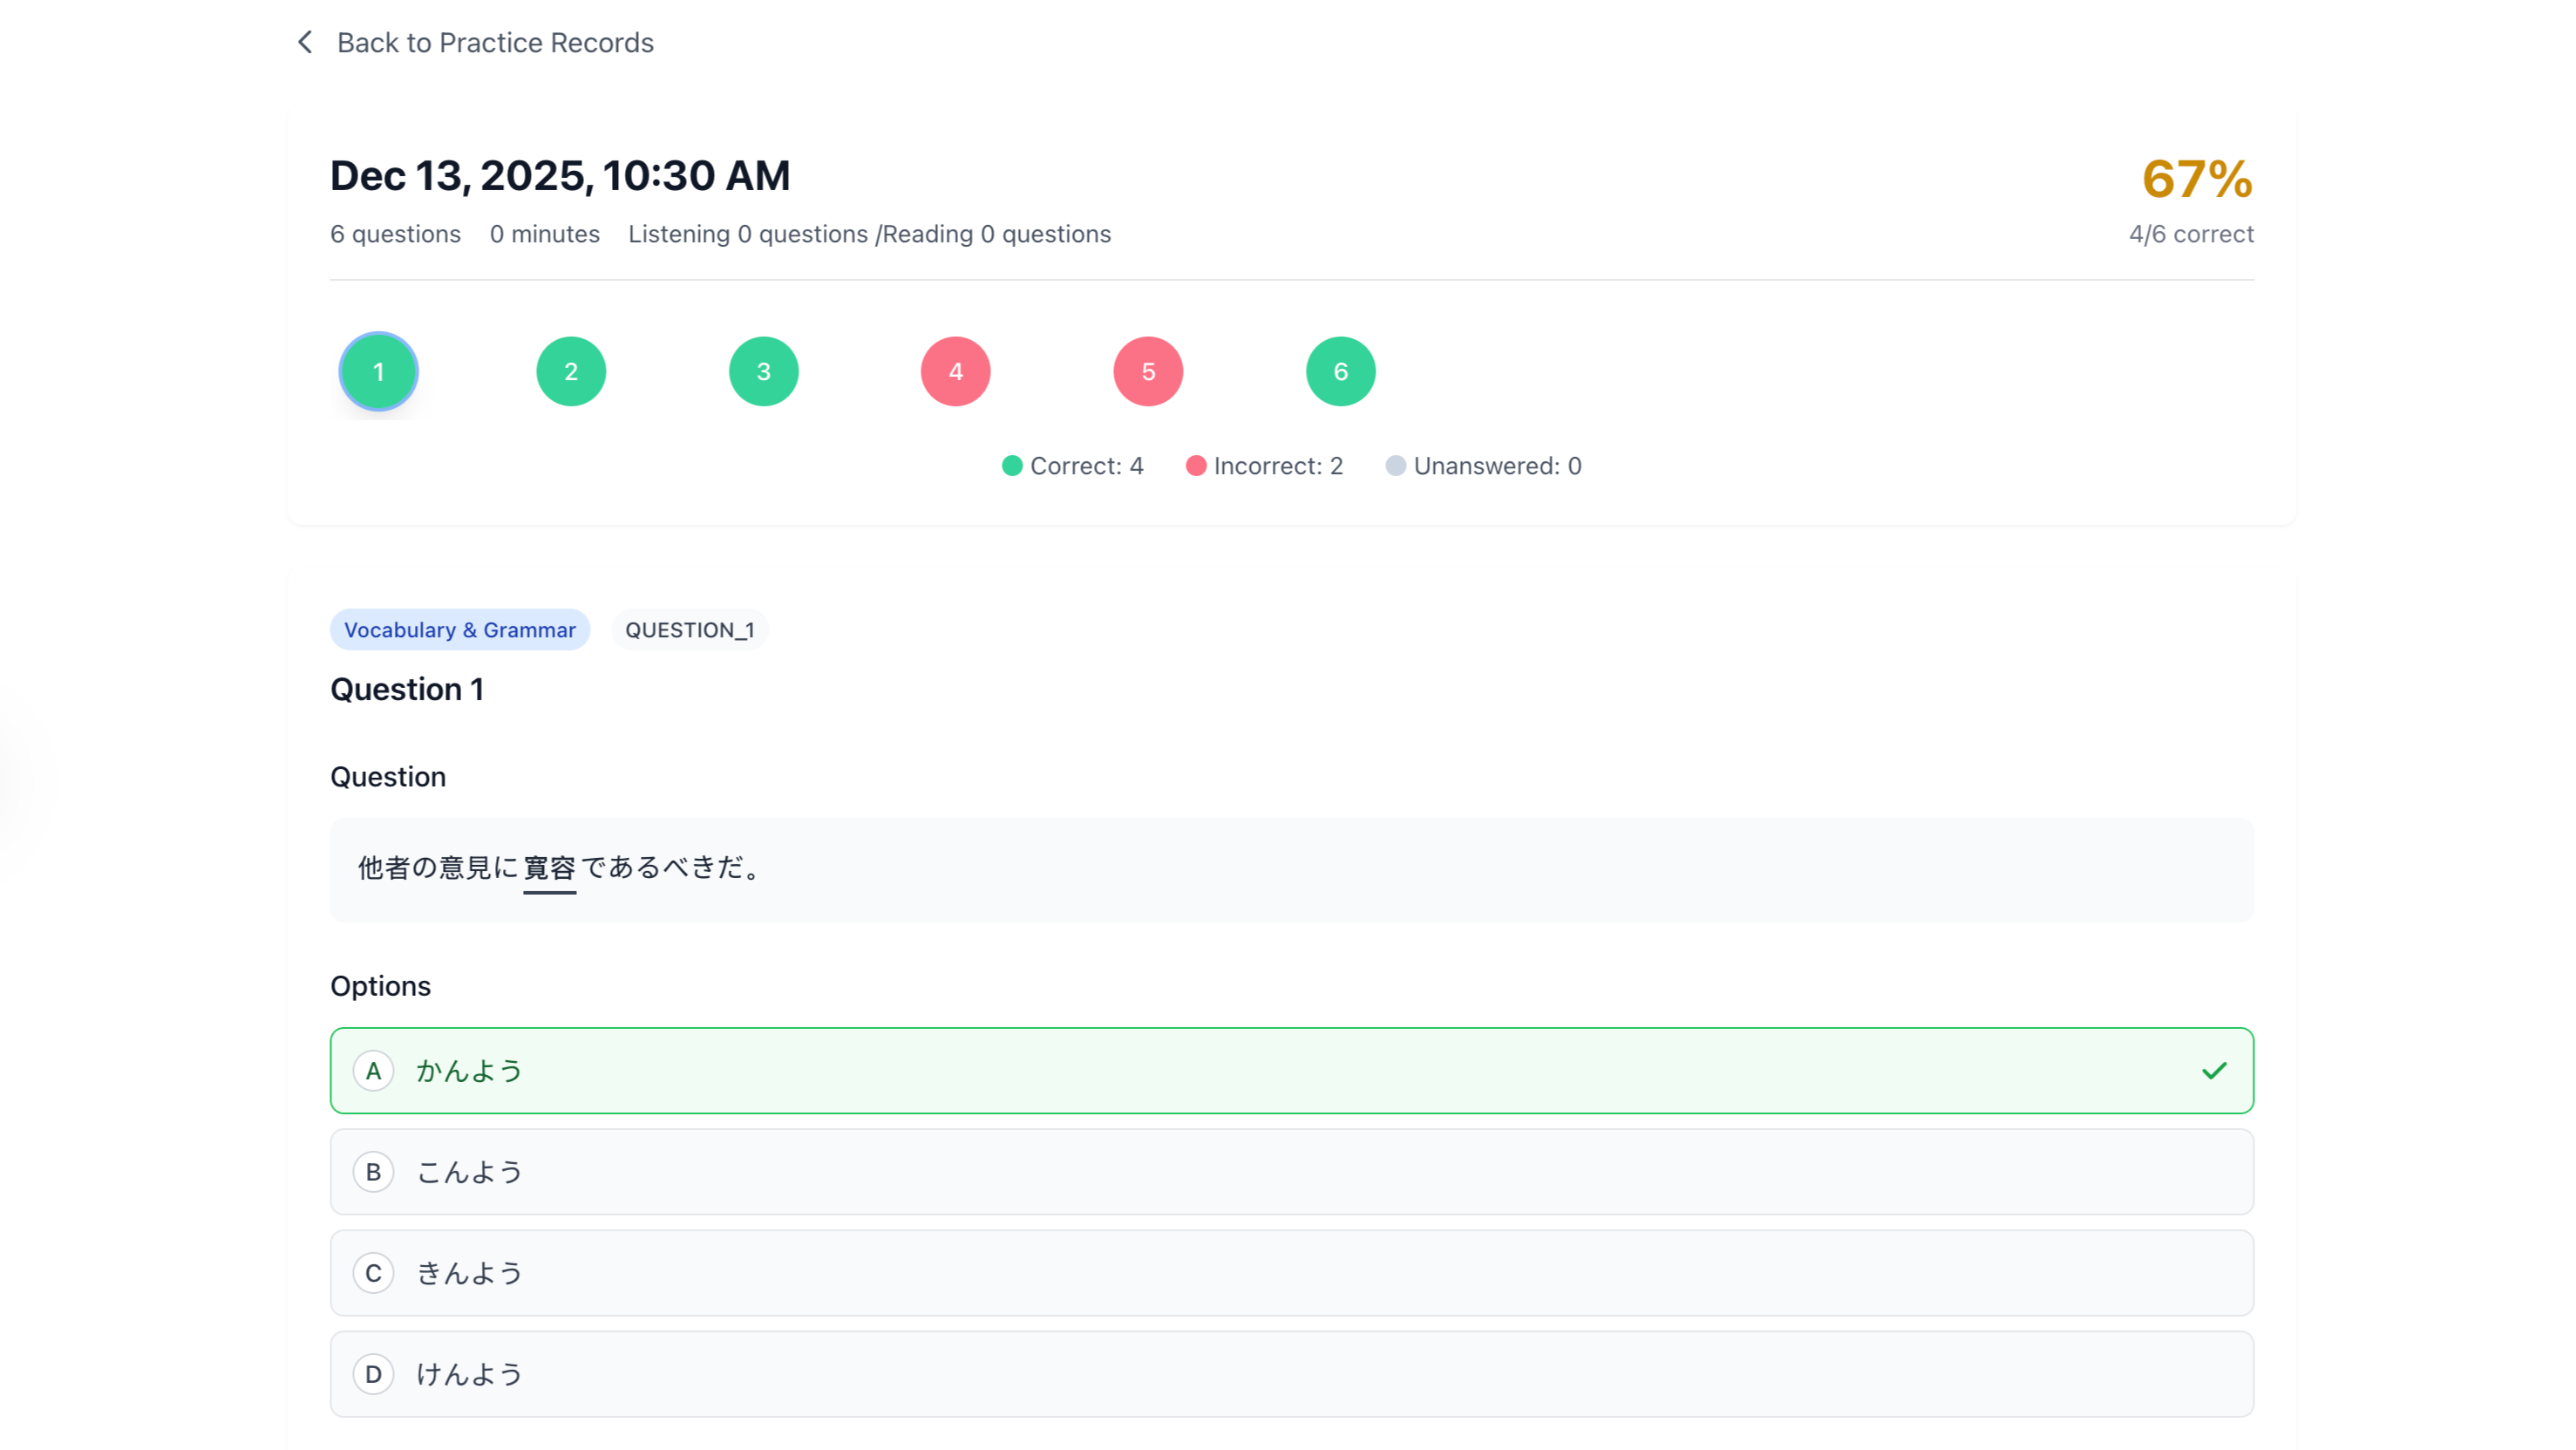Jump to question 5 using the red circle
The width and height of the screenshot is (2576, 1450).
coord(1147,371)
